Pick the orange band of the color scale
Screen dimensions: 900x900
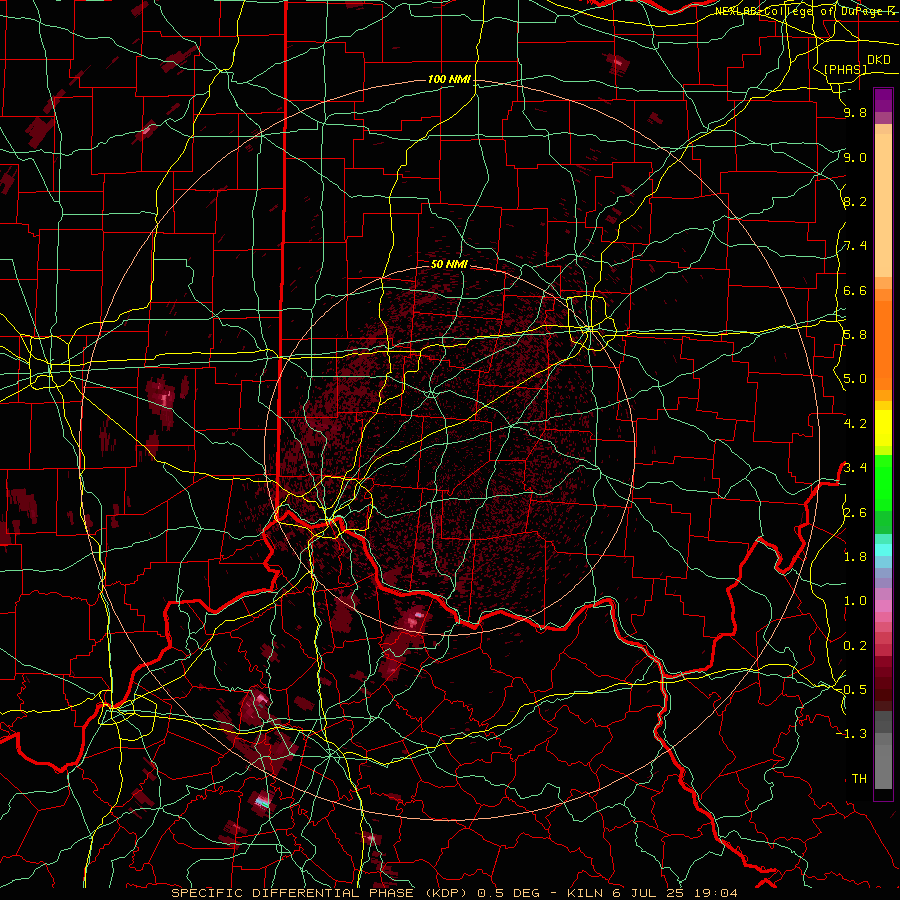[x=883, y=344]
